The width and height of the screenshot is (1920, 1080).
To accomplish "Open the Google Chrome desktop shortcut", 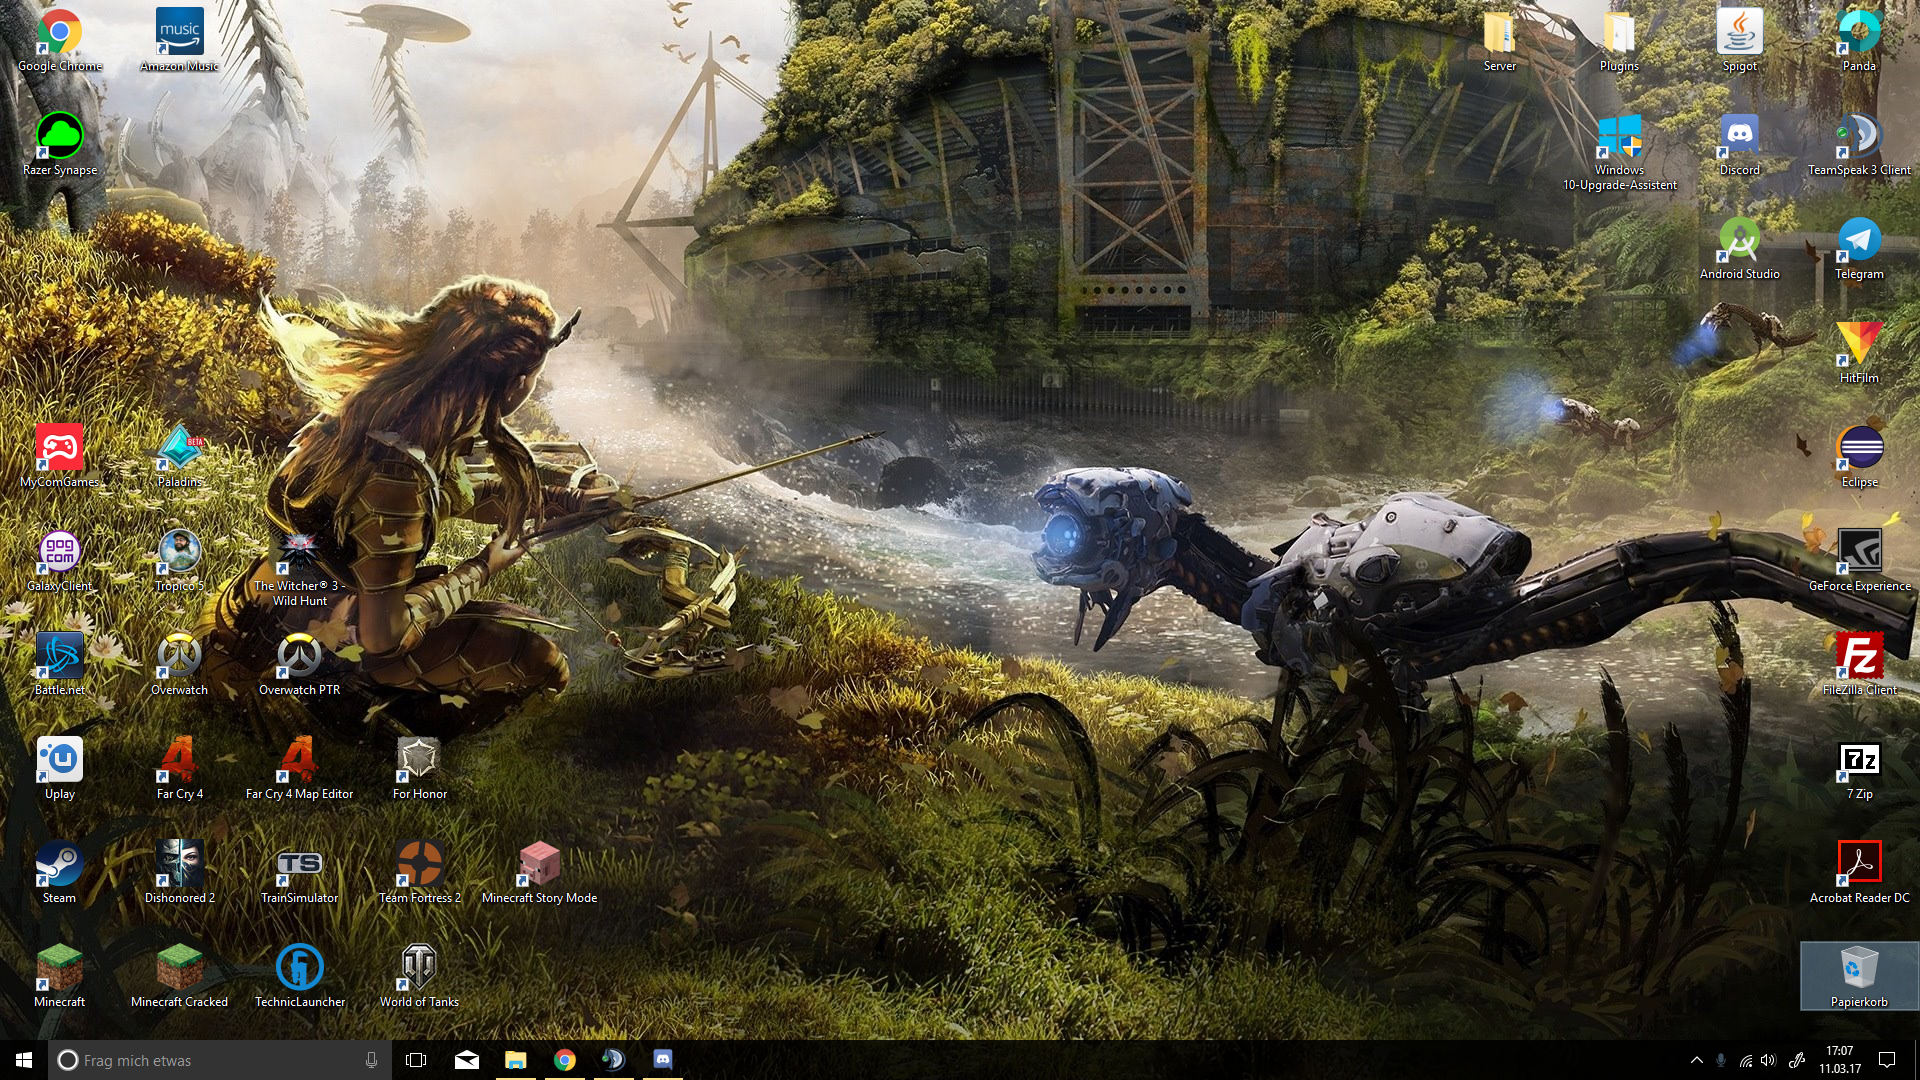I will click(x=60, y=40).
